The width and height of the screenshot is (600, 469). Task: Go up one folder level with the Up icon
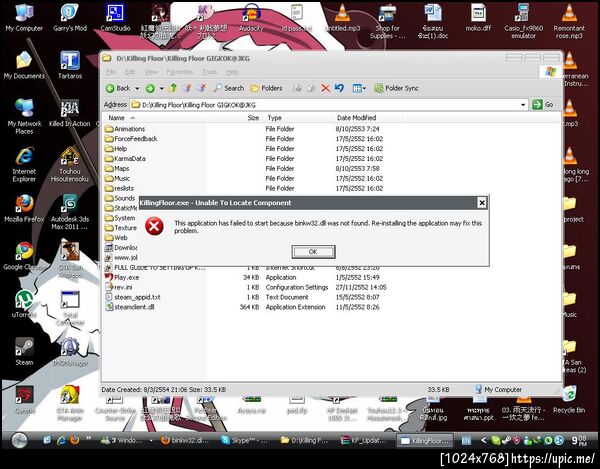[173, 88]
